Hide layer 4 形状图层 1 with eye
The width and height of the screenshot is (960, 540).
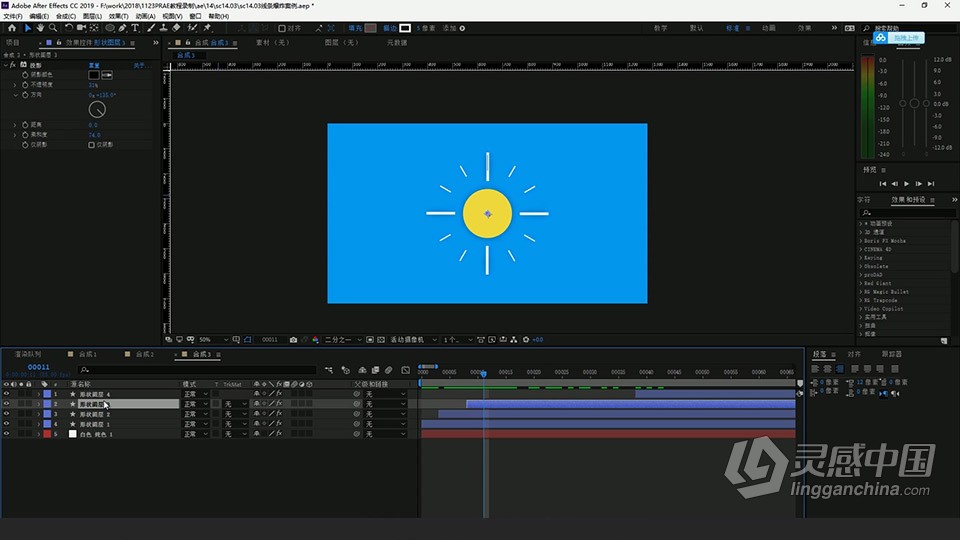coord(7,424)
